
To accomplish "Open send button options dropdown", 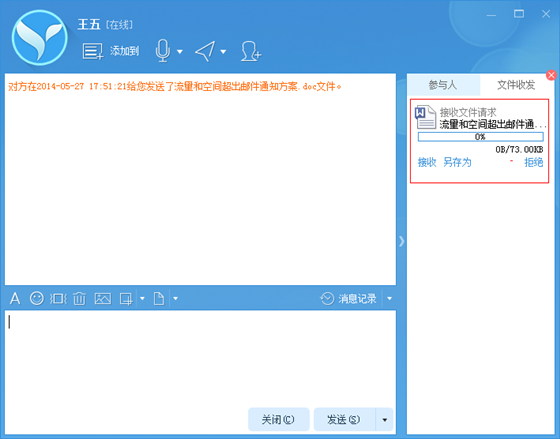I will pyautogui.click(x=384, y=419).
